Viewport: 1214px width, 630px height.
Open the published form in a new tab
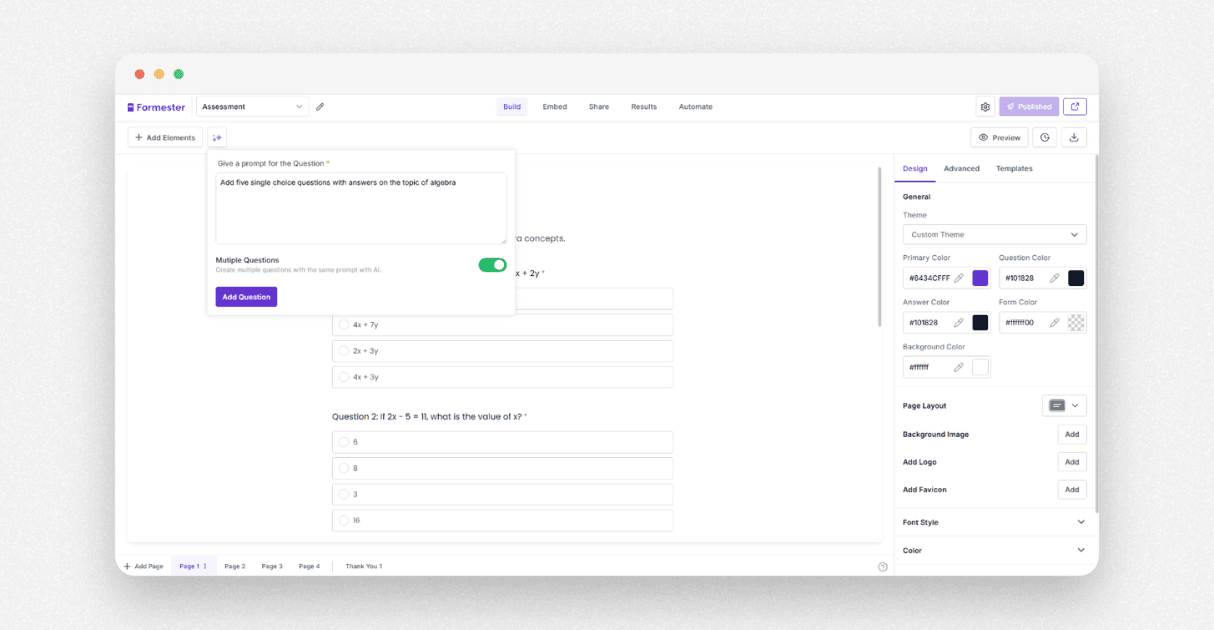[x=1074, y=106]
